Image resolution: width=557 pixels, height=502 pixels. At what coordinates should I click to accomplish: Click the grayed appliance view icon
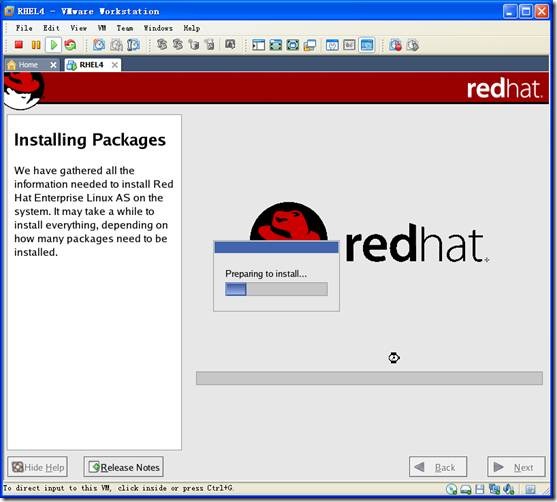pyautogui.click(x=349, y=45)
